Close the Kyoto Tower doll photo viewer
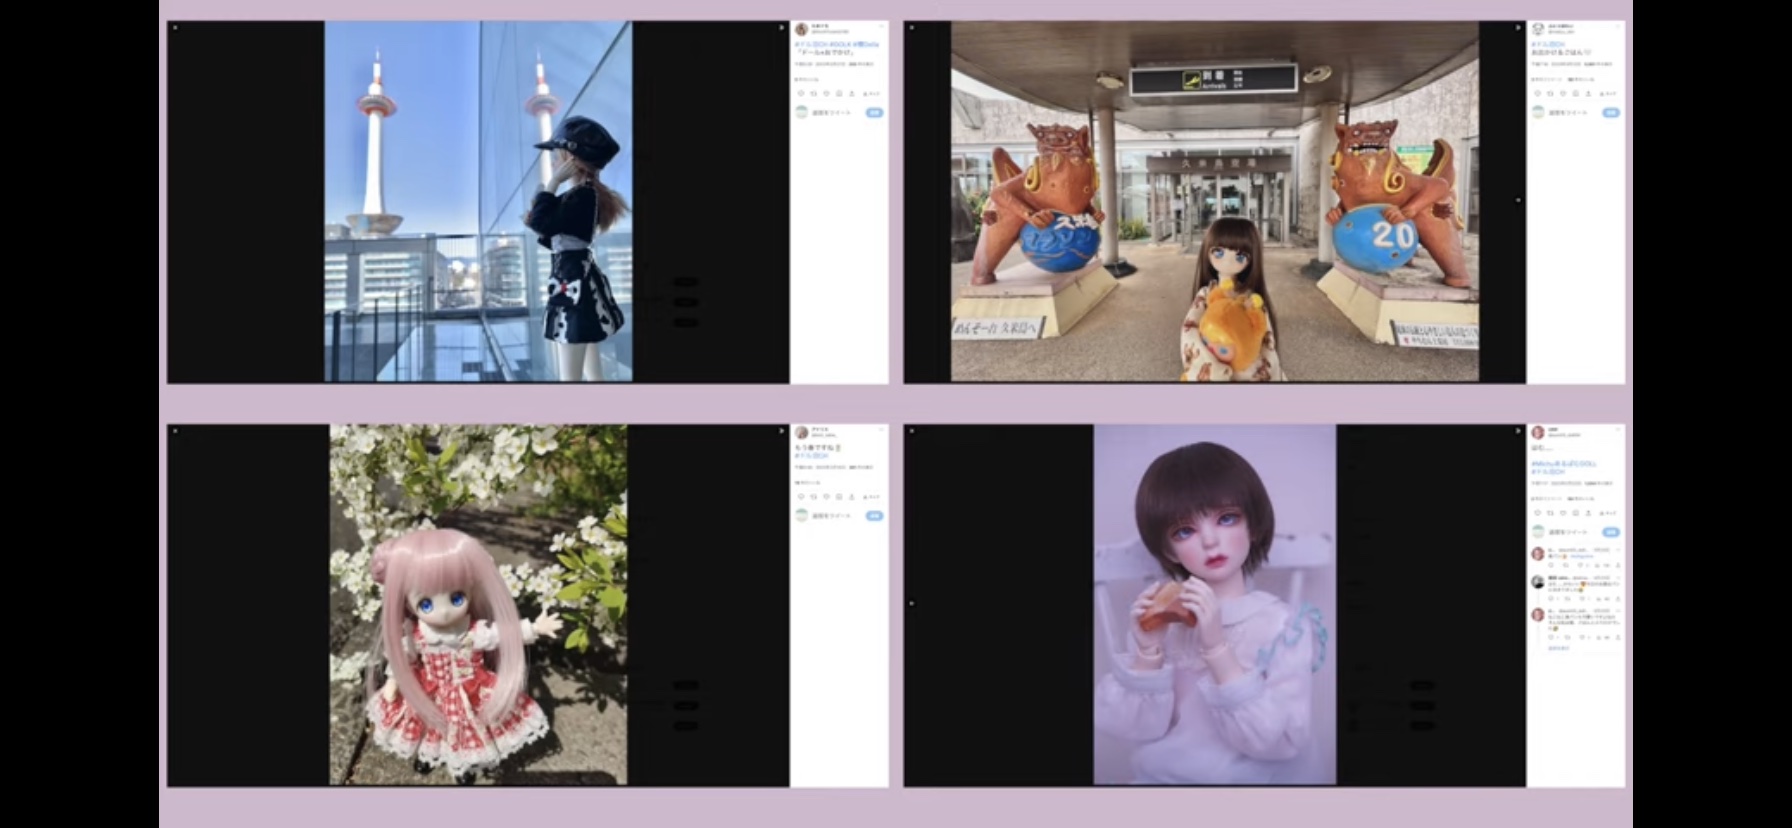 point(175,28)
